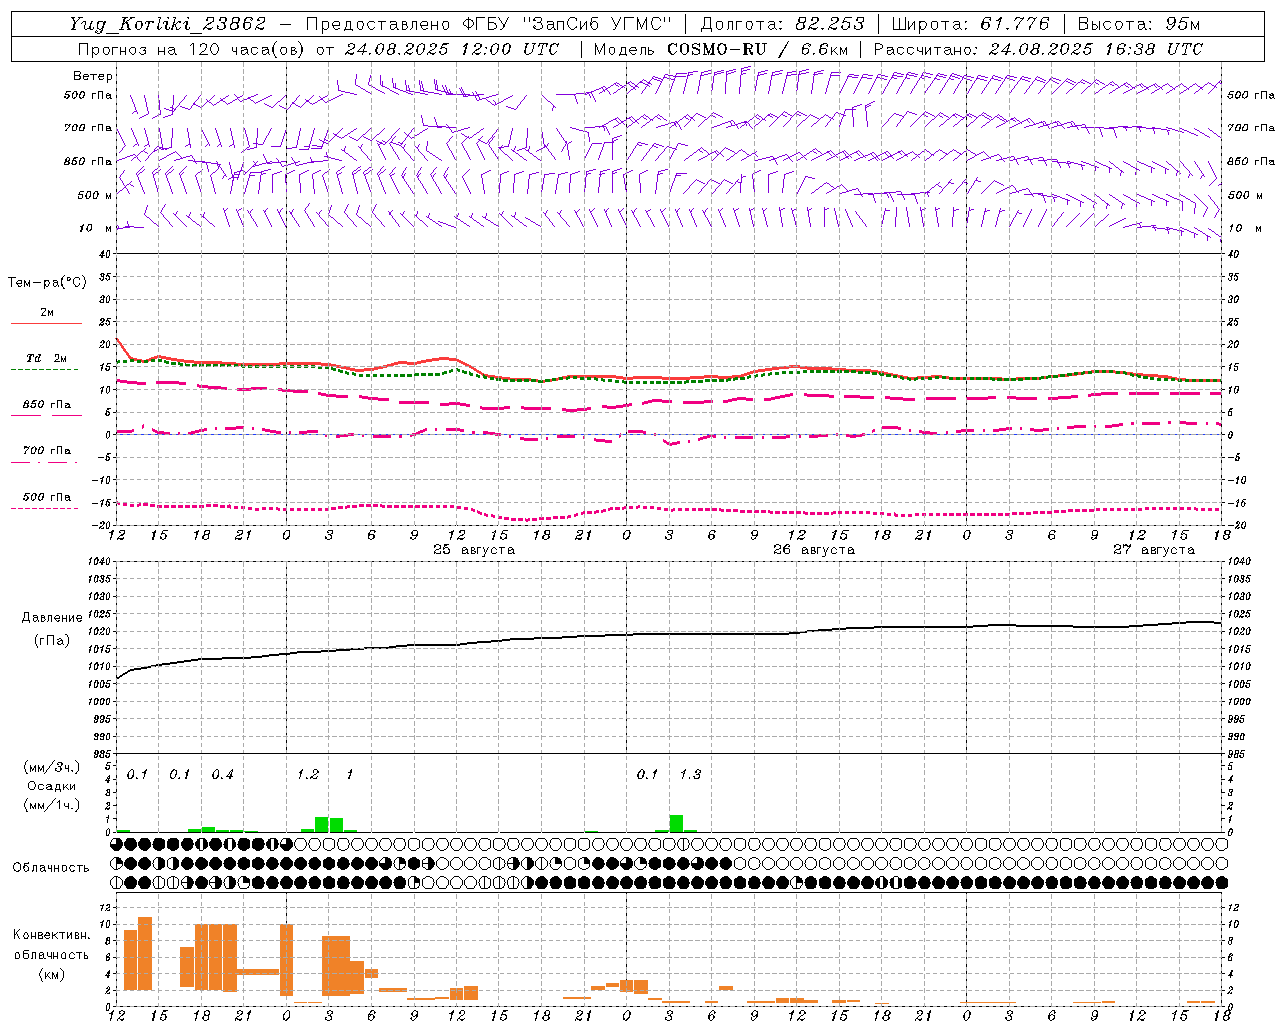Click the "2м" temperature legend entry
Screen dimensions: 1280x1024
coord(47,313)
